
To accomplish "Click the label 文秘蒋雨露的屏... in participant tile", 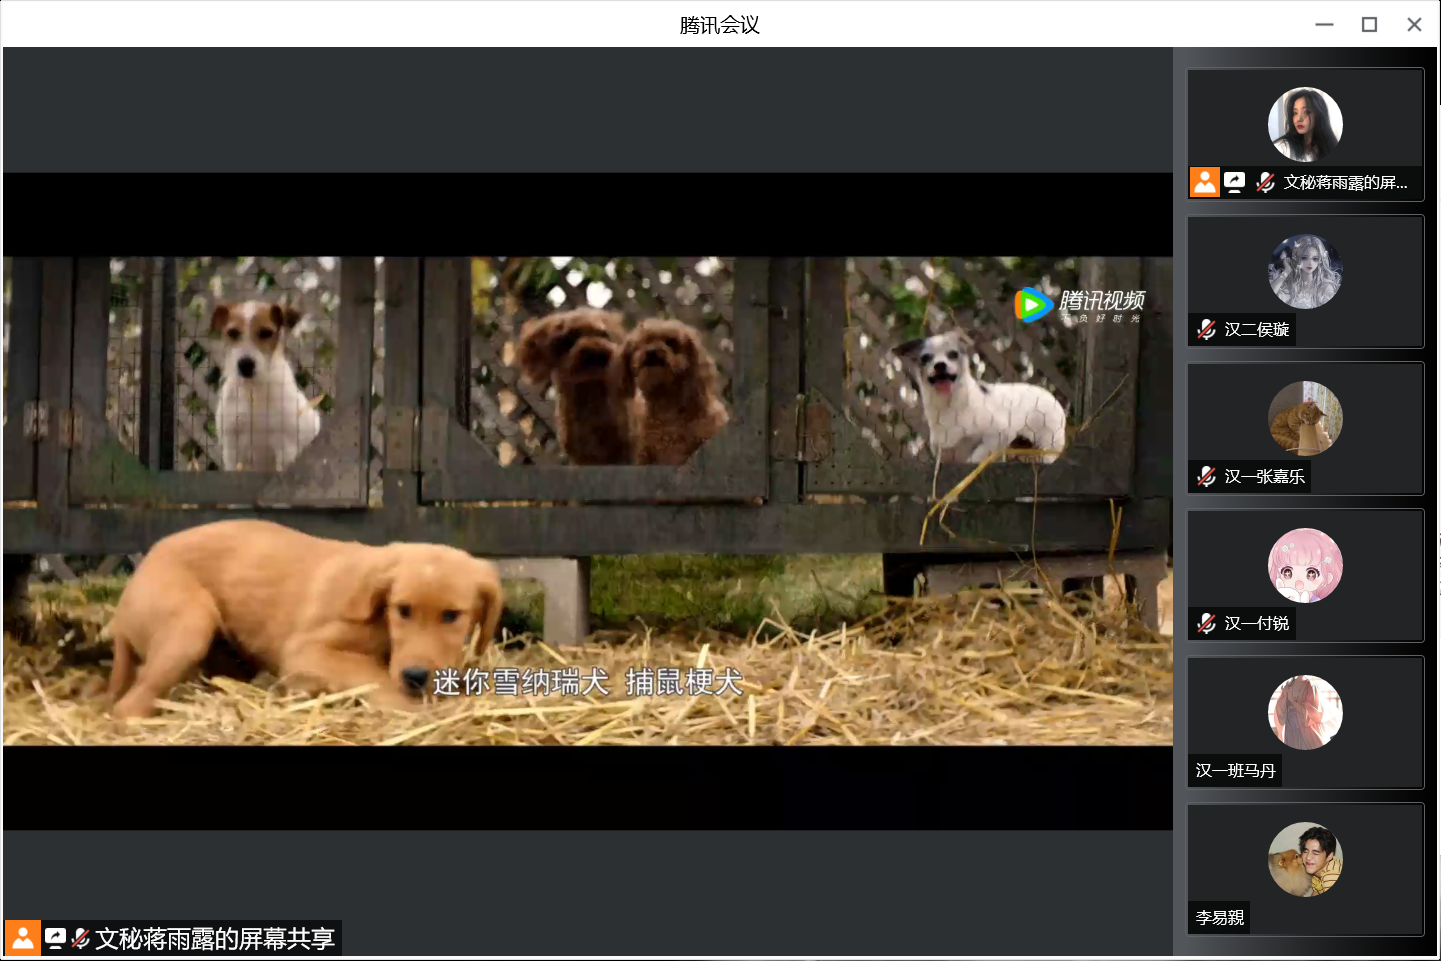I will [1346, 182].
